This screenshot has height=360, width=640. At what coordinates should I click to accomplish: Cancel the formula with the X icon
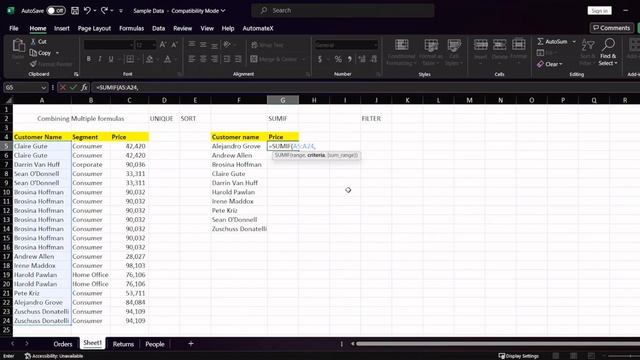click(x=62, y=87)
